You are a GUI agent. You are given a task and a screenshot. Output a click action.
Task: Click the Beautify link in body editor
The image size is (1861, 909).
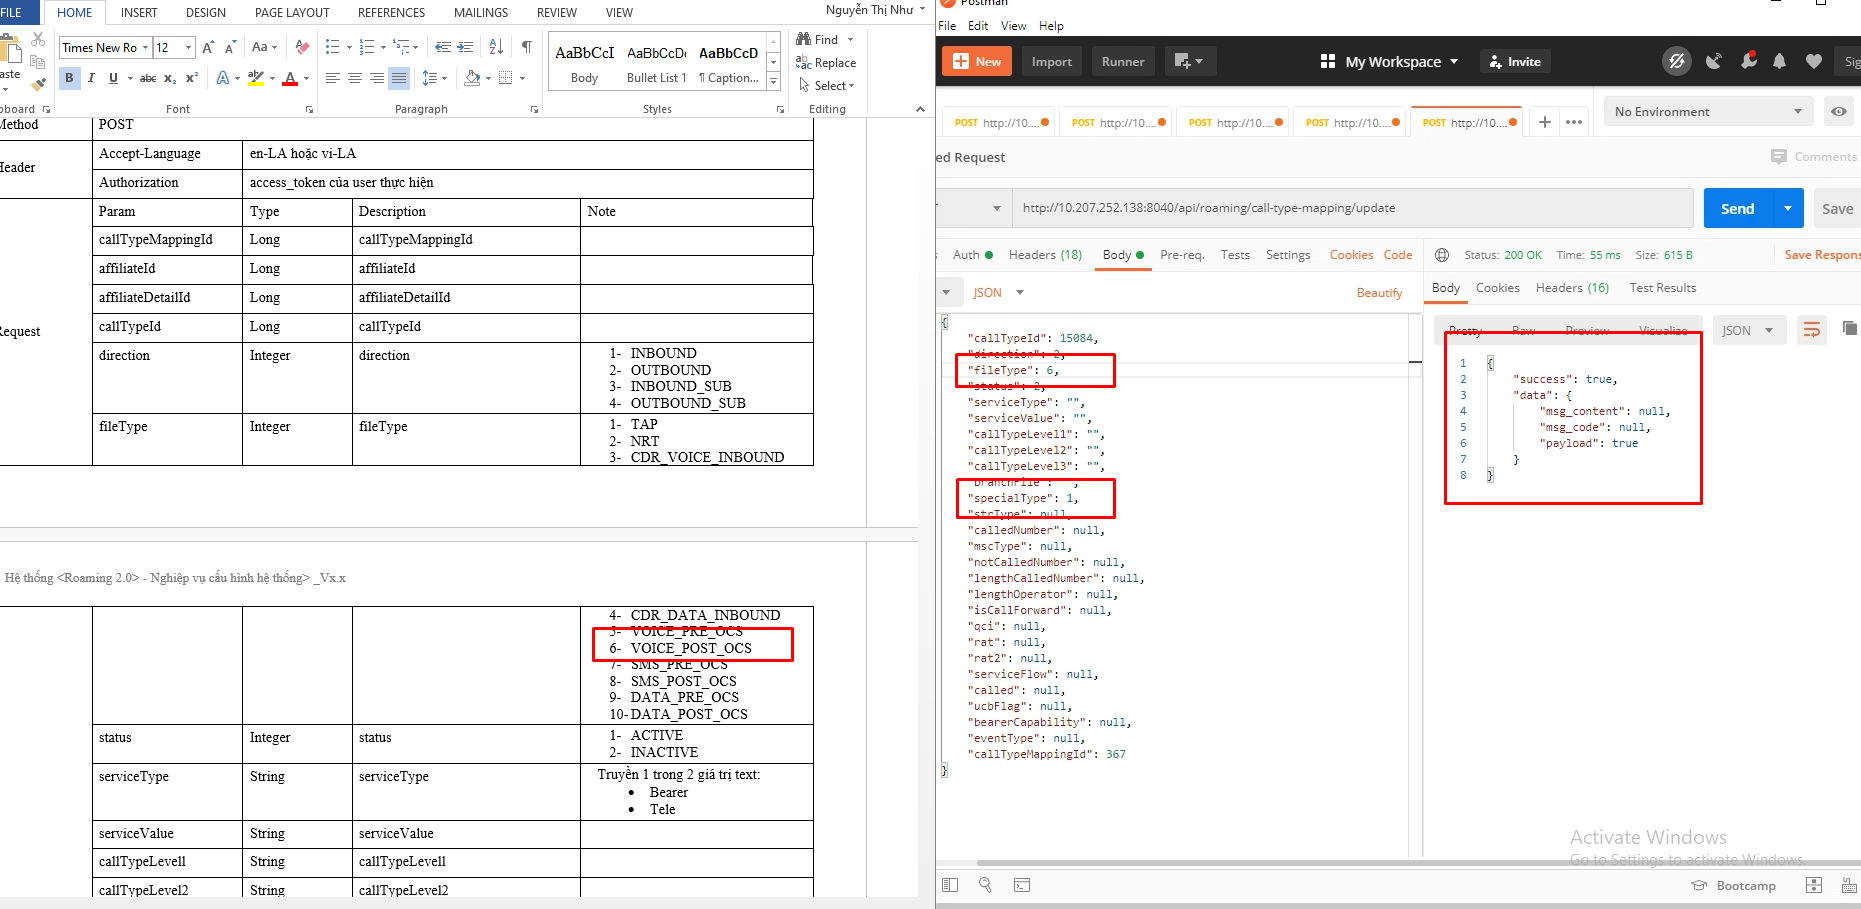1379,293
